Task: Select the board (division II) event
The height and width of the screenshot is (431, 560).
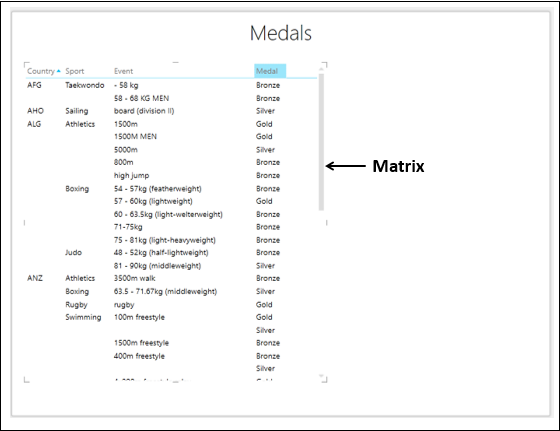Action: 144,111
